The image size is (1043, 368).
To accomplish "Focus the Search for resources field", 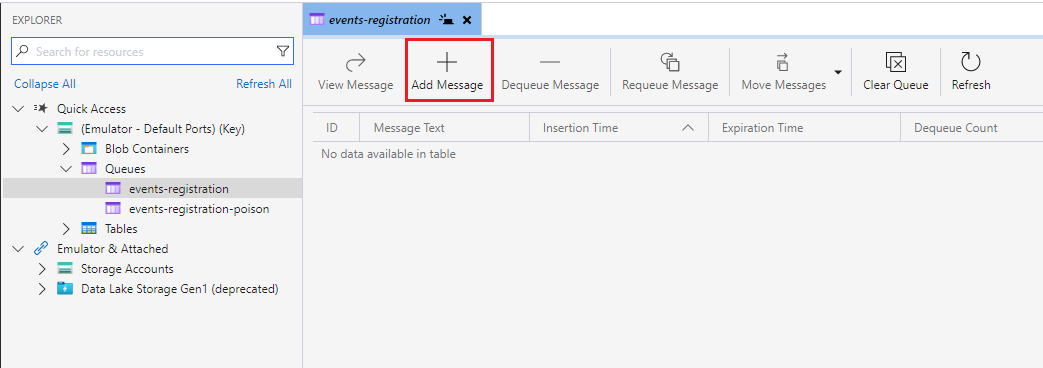I will [152, 51].
